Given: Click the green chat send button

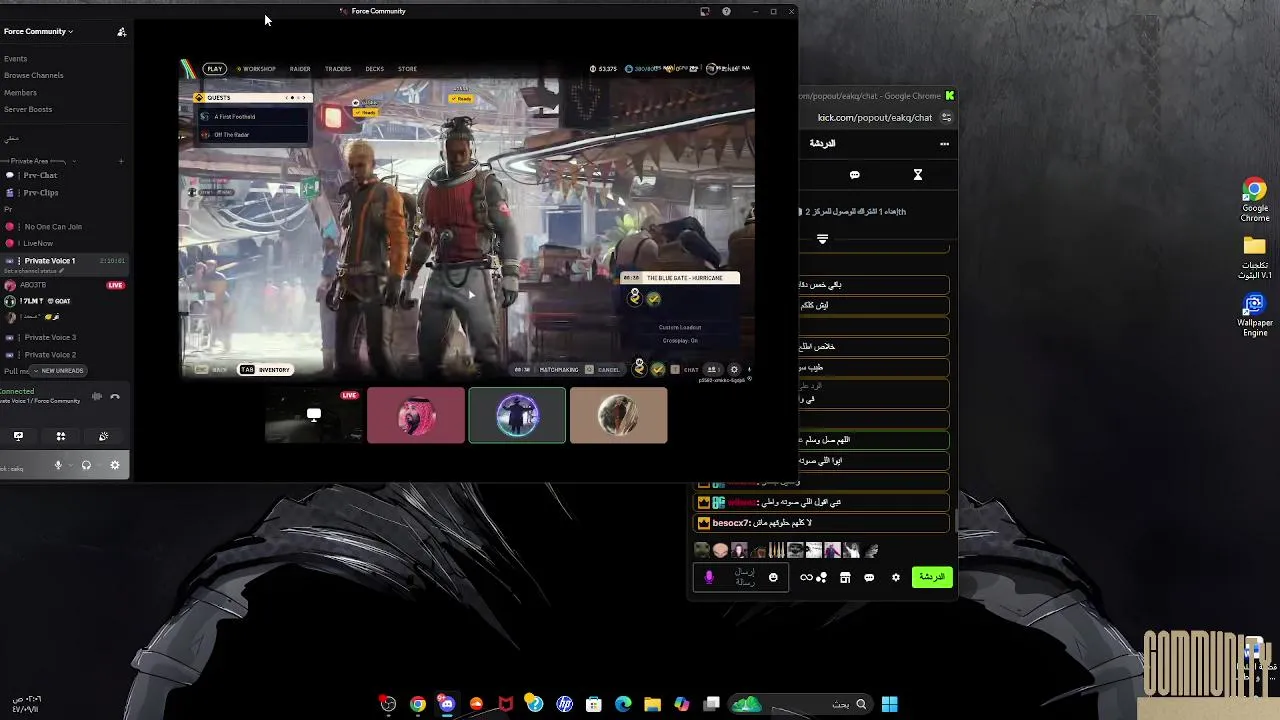Looking at the screenshot, I should click(932, 577).
